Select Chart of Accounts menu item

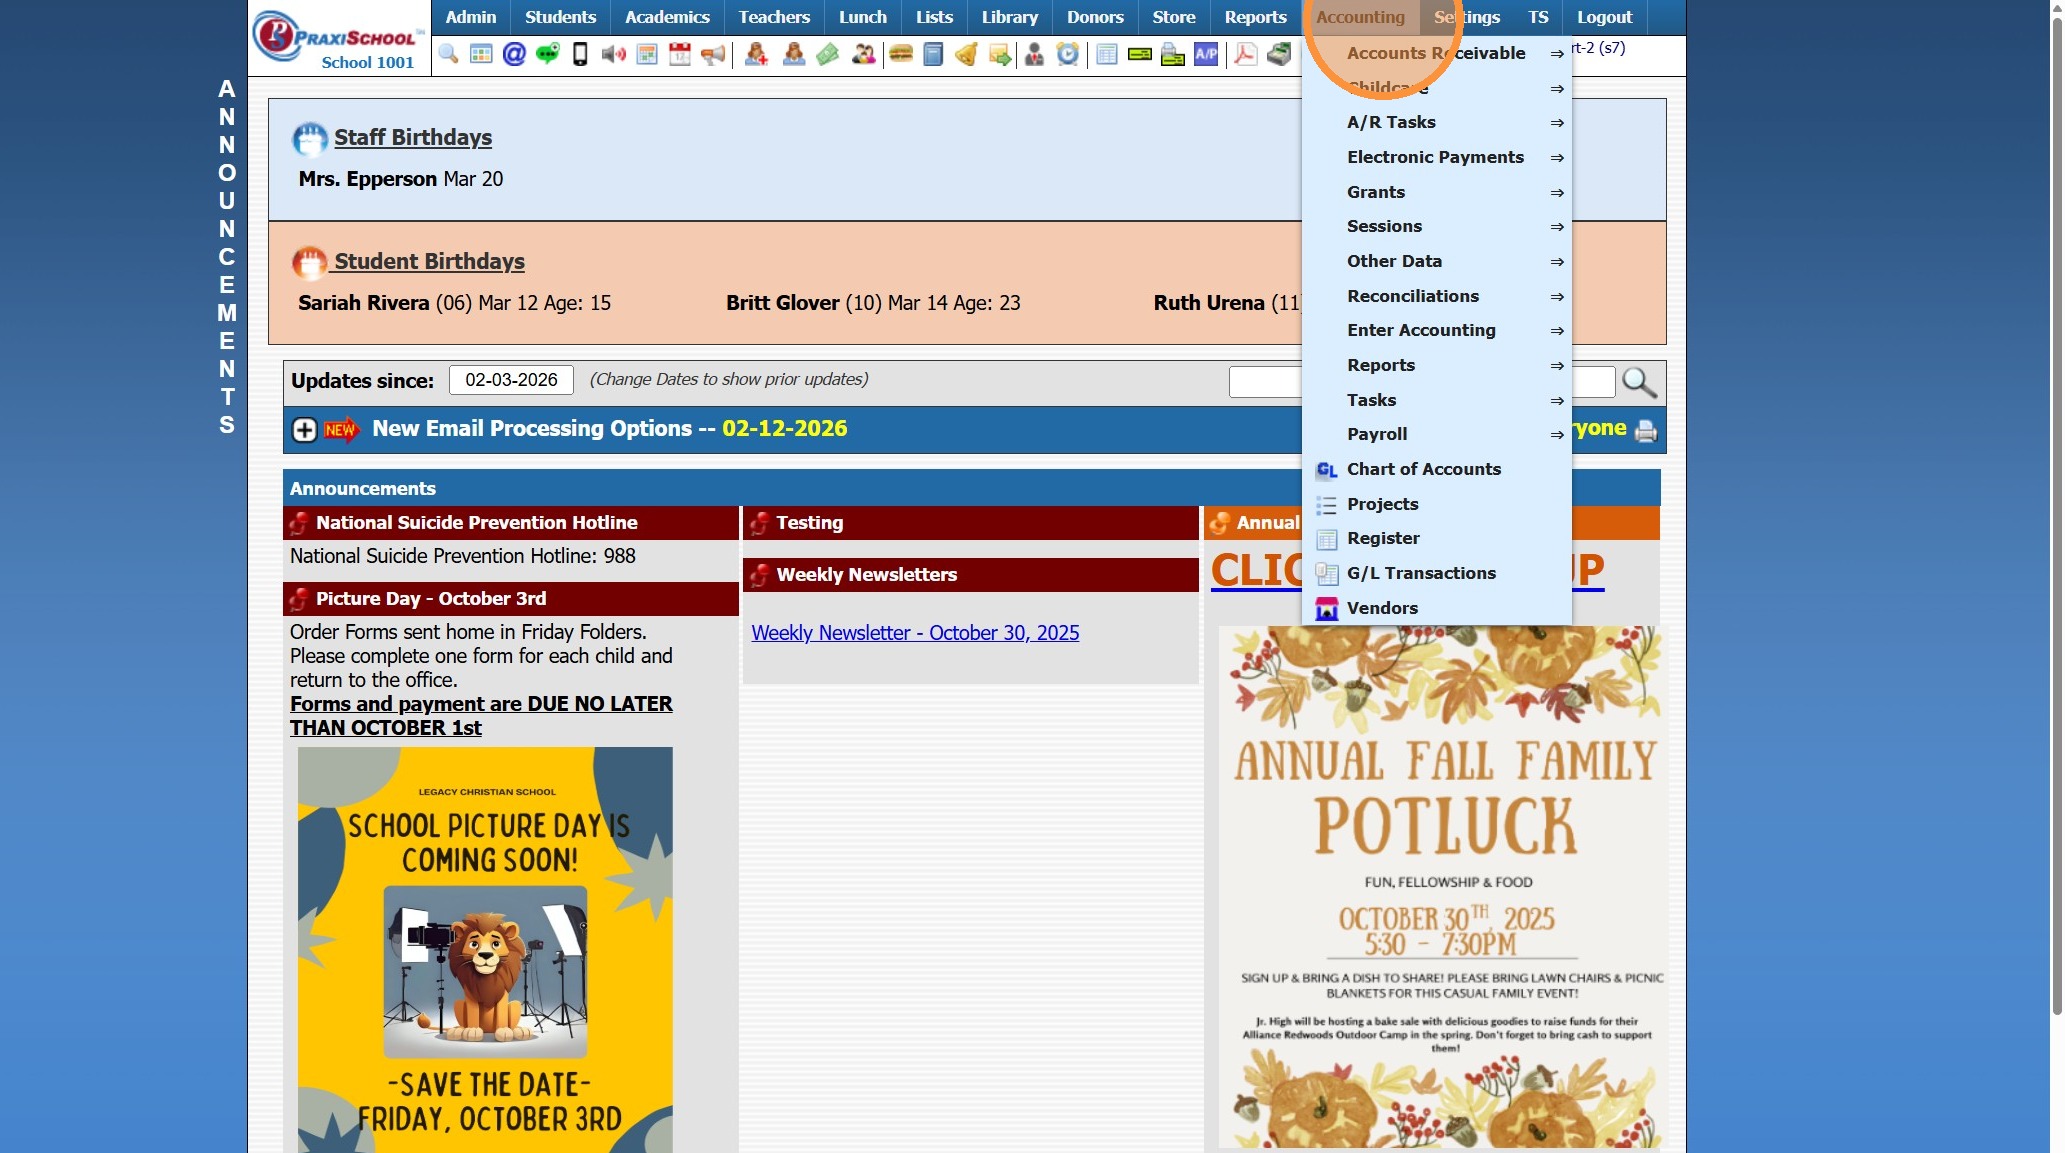pyautogui.click(x=1423, y=469)
